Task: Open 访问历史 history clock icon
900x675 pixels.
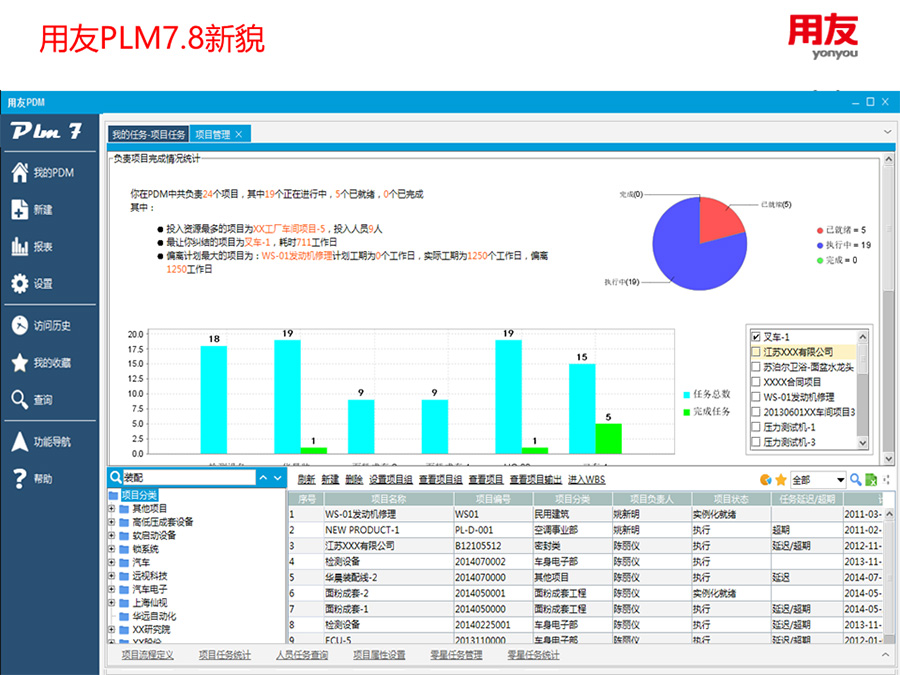Action: [20, 325]
